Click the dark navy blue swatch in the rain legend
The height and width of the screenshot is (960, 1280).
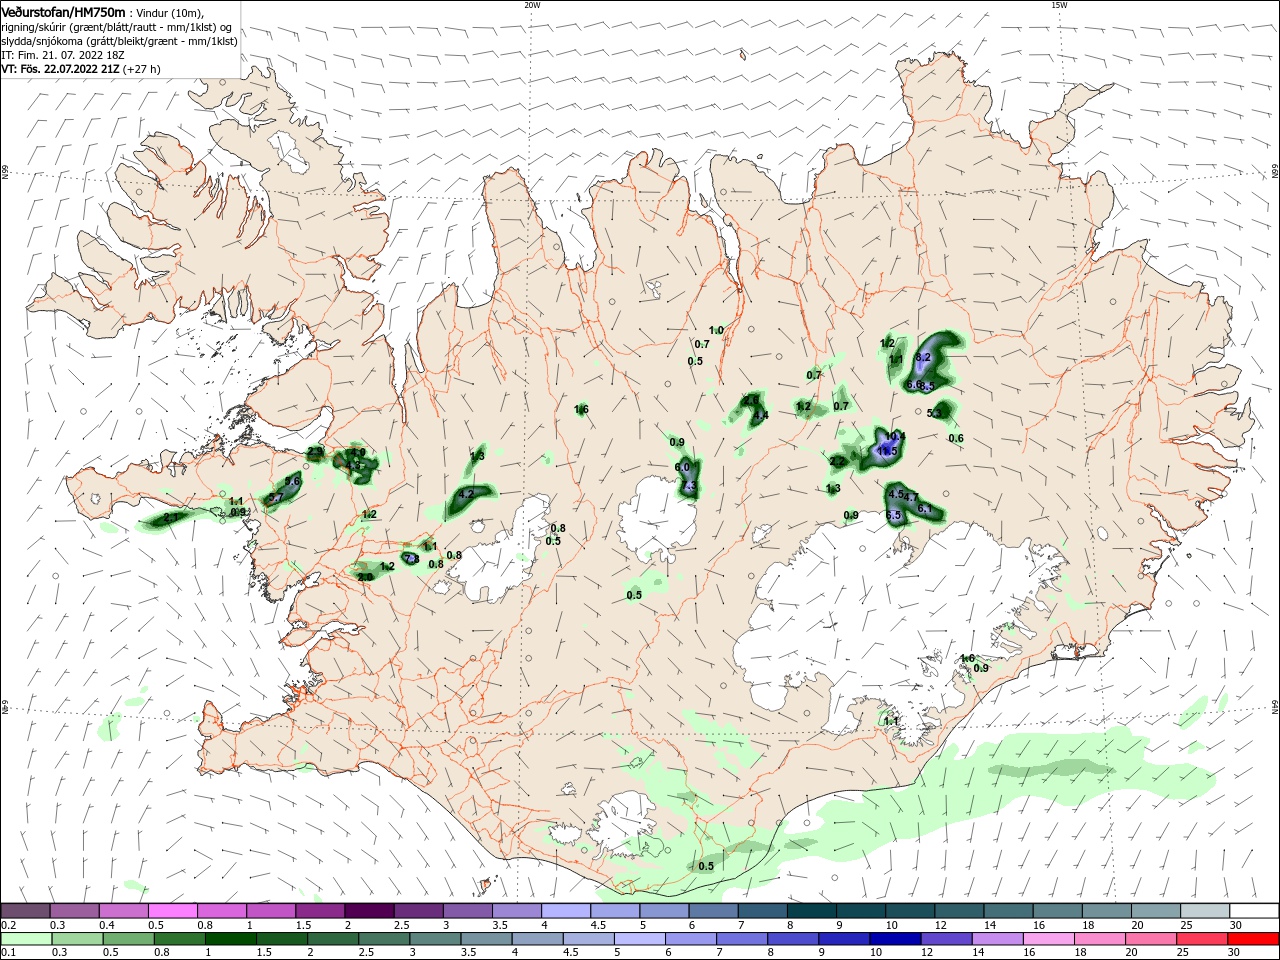[x=893, y=939]
